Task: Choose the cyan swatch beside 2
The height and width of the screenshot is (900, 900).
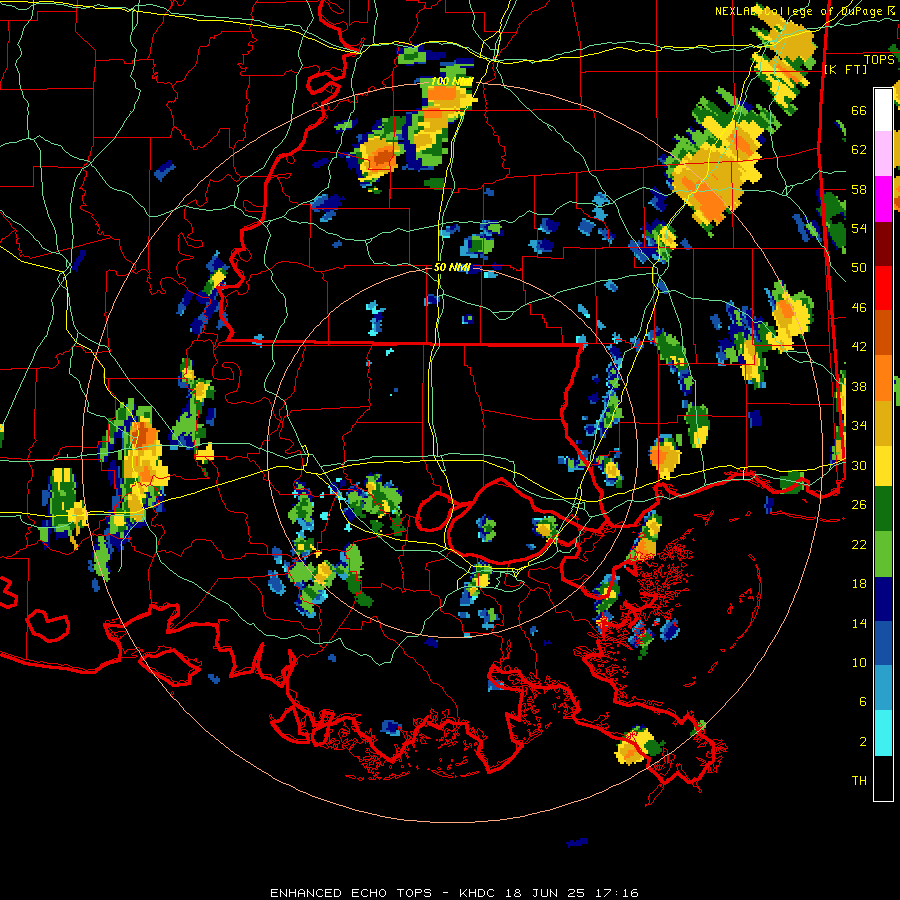Action: (x=883, y=733)
